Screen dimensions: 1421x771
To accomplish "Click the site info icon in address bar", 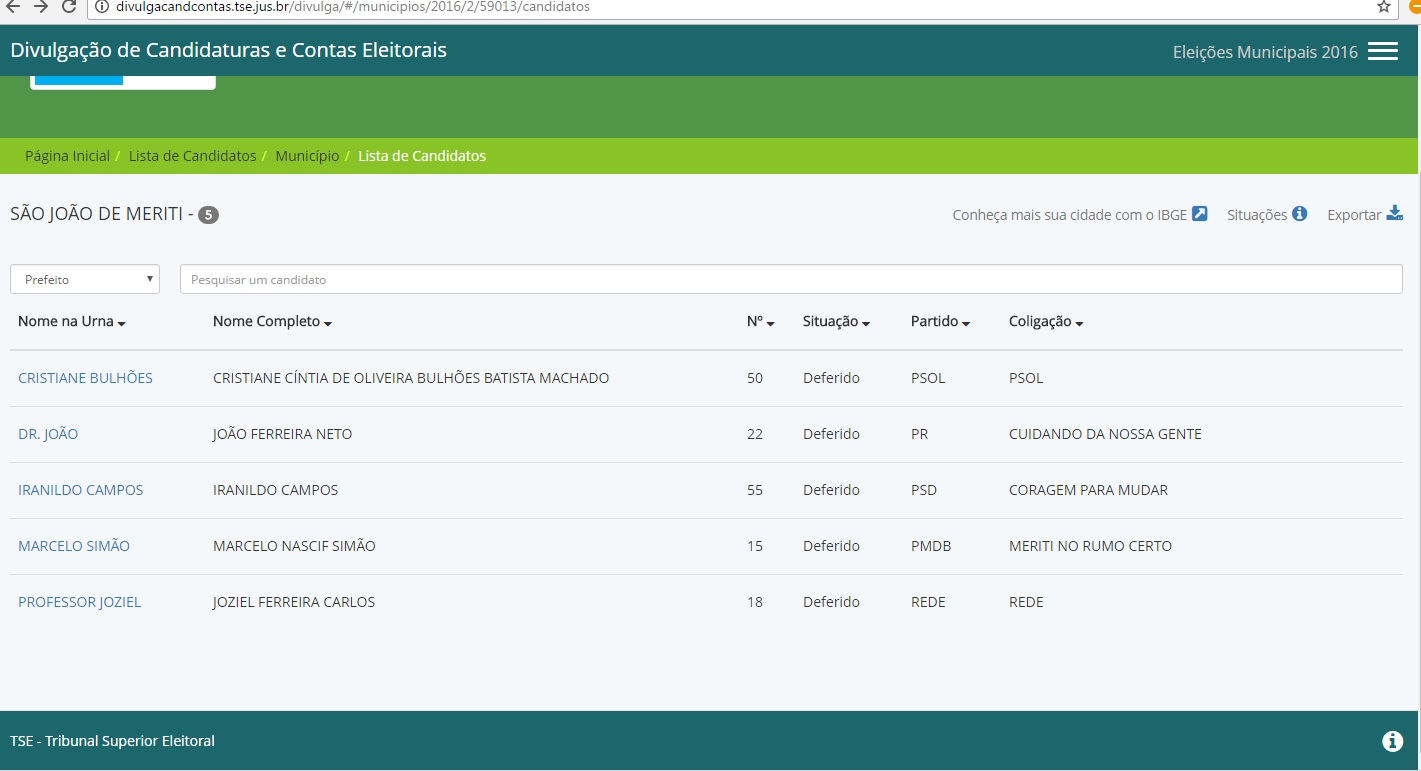I will [x=101, y=7].
